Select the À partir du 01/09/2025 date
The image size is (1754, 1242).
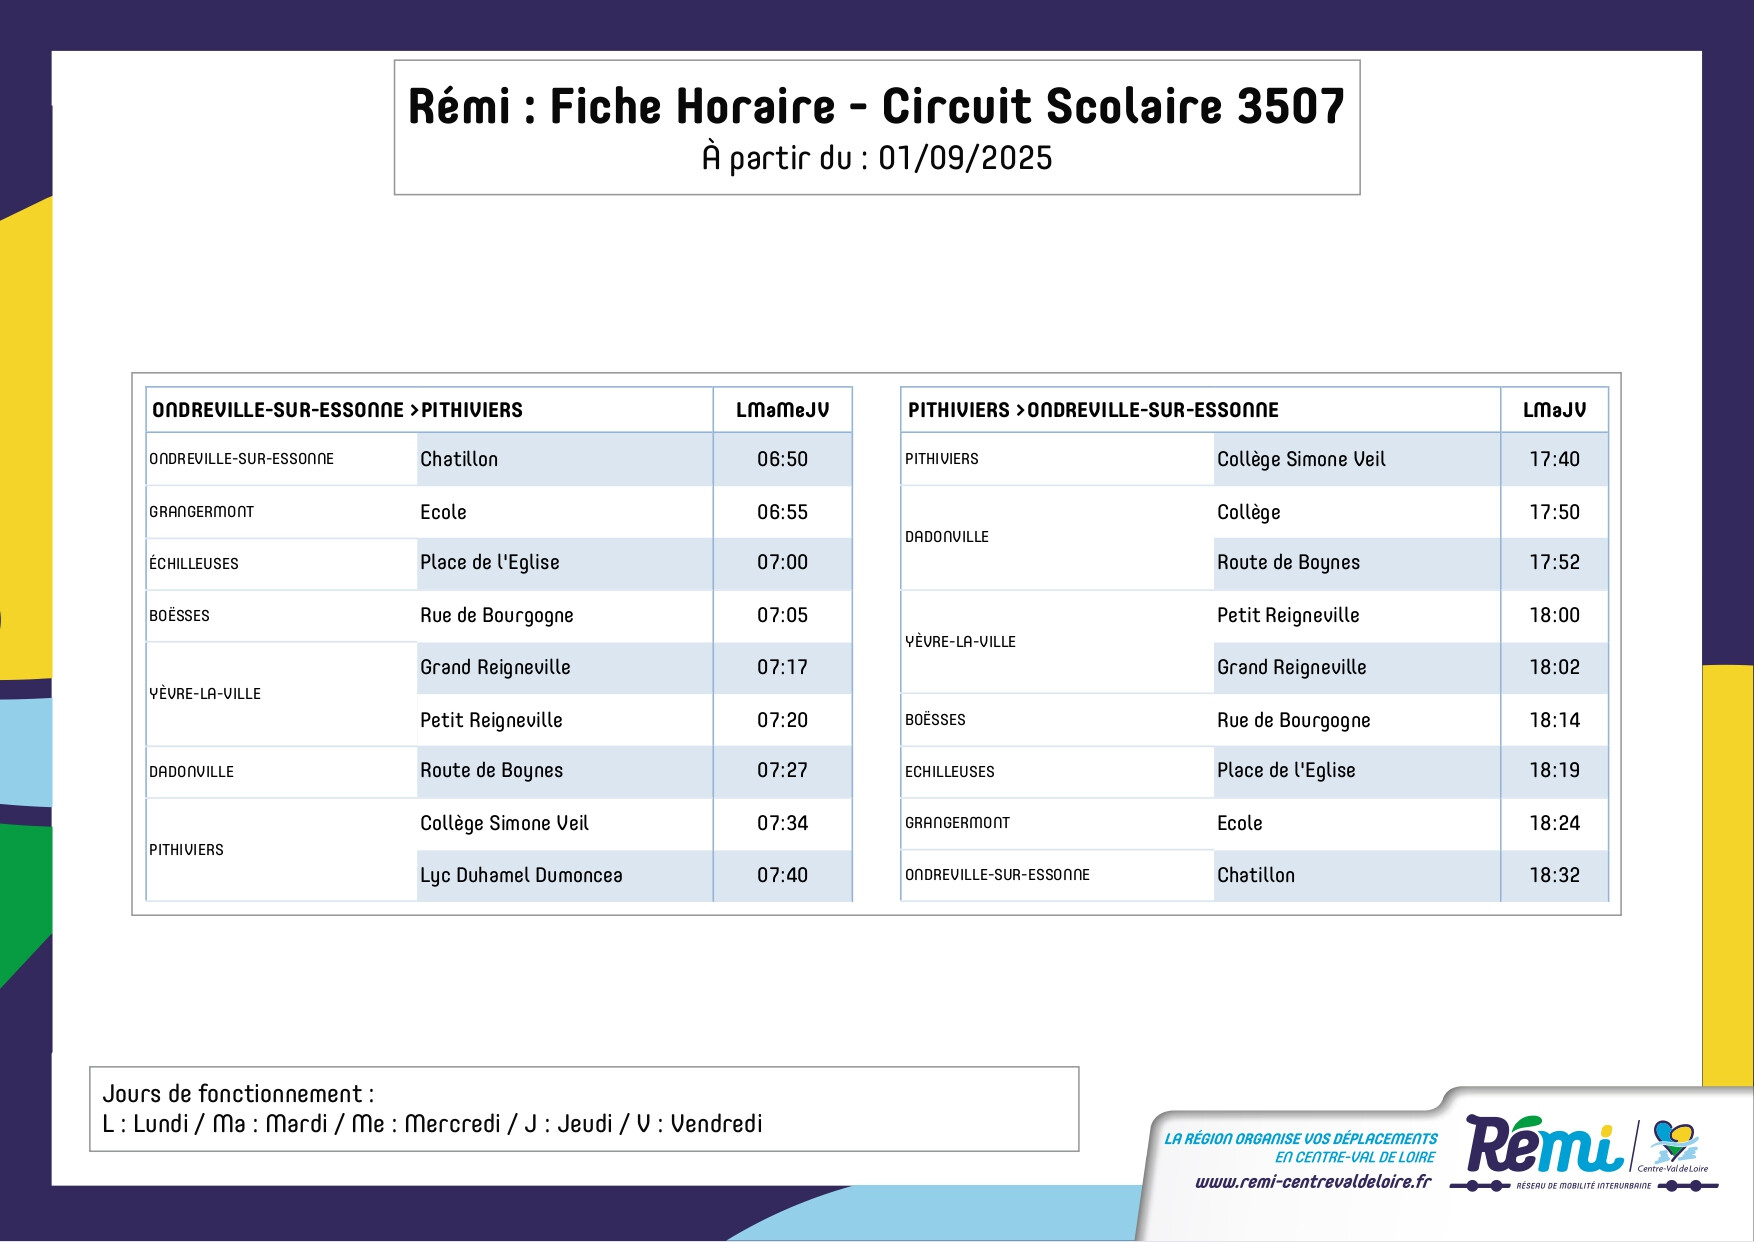(877, 158)
